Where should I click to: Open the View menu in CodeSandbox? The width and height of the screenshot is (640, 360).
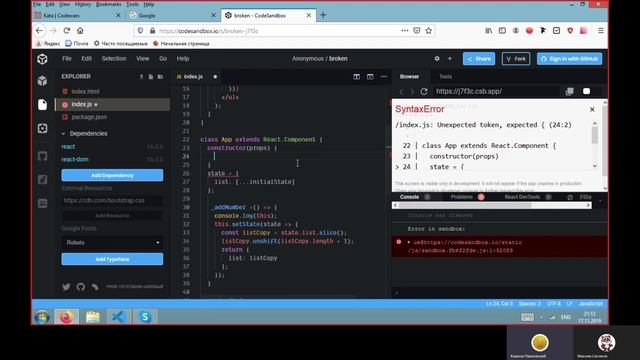(x=142, y=59)
